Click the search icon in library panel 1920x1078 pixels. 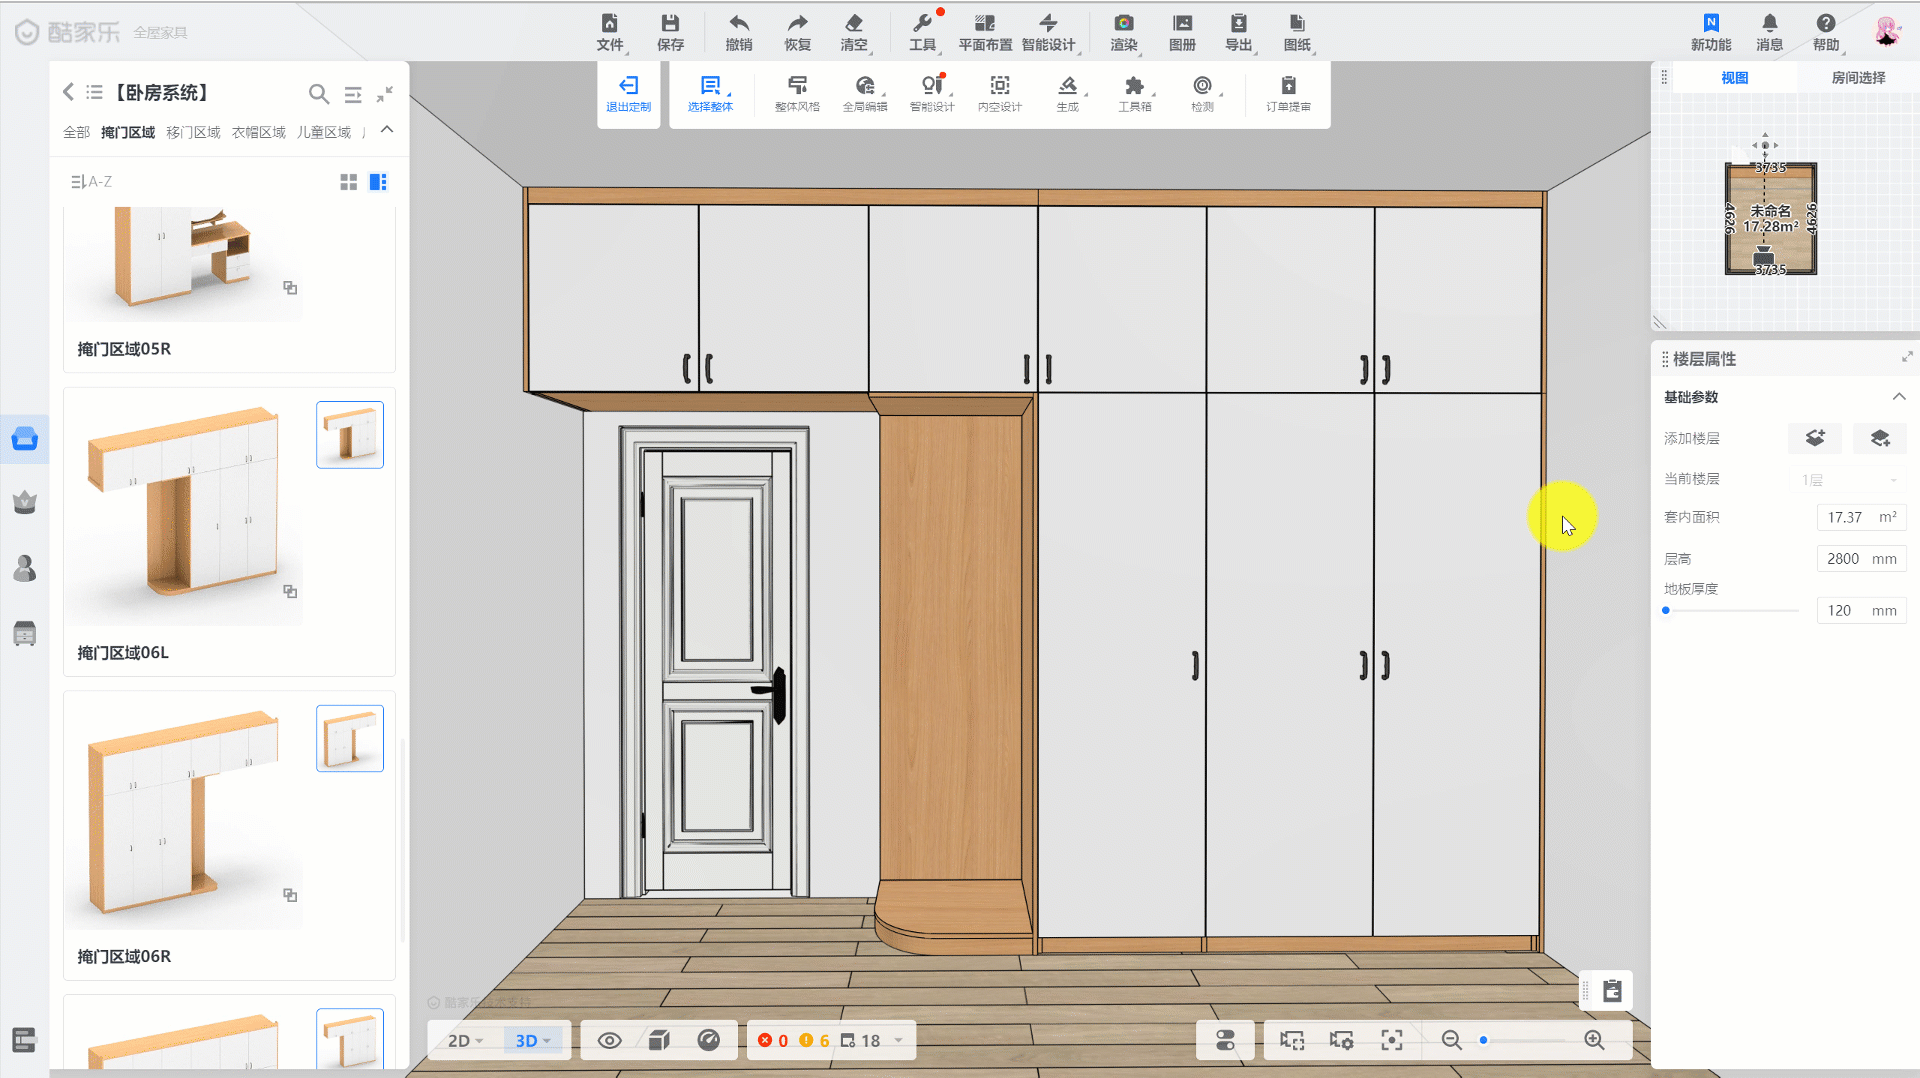pyautogui.click(x=318, y=94)
